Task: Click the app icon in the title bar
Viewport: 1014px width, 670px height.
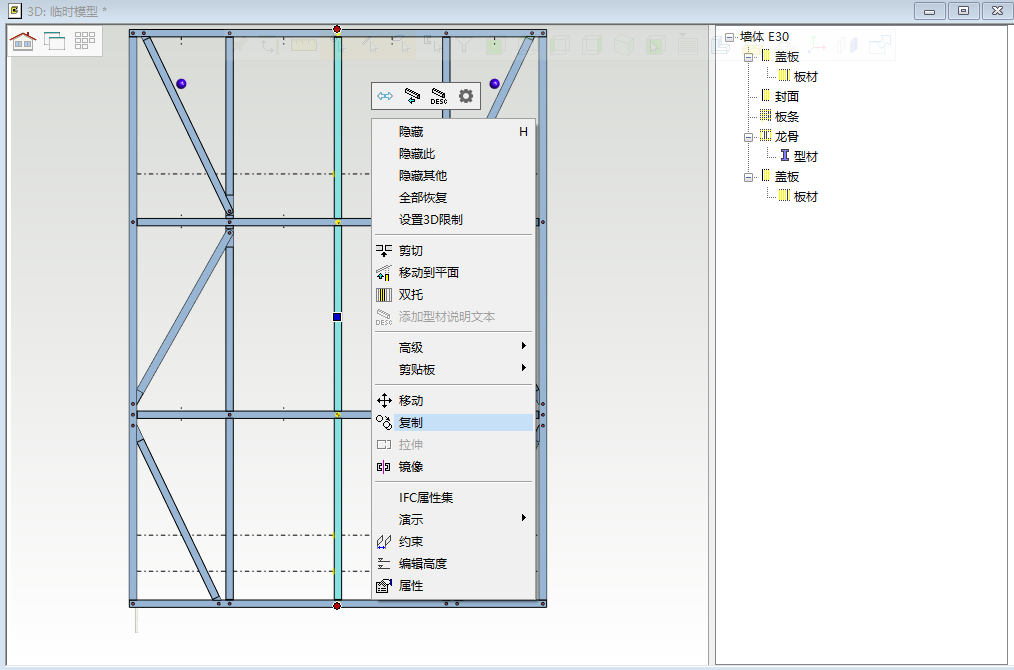Action: 14,10
